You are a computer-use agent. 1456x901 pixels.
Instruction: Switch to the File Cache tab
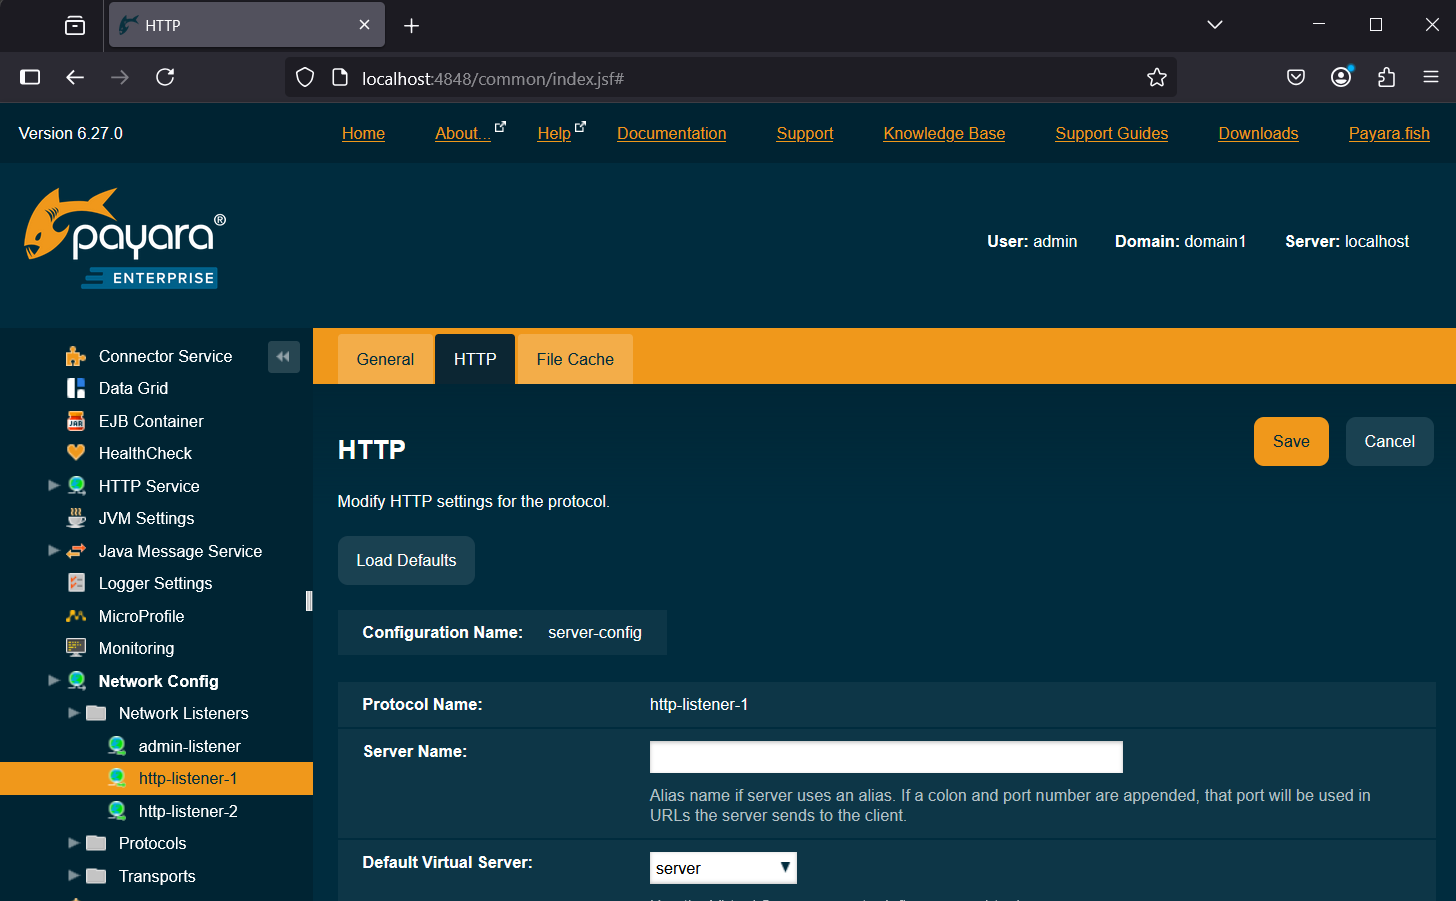tap(575, 359)
